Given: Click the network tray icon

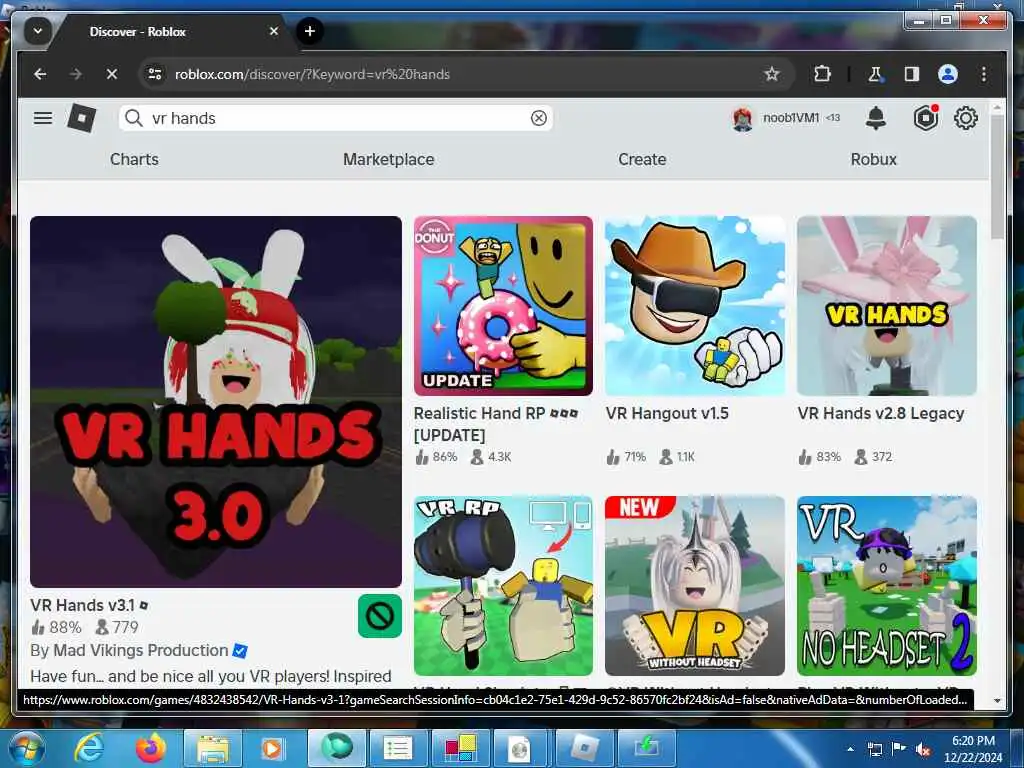Looking at the screenshot, I should 874,749.
